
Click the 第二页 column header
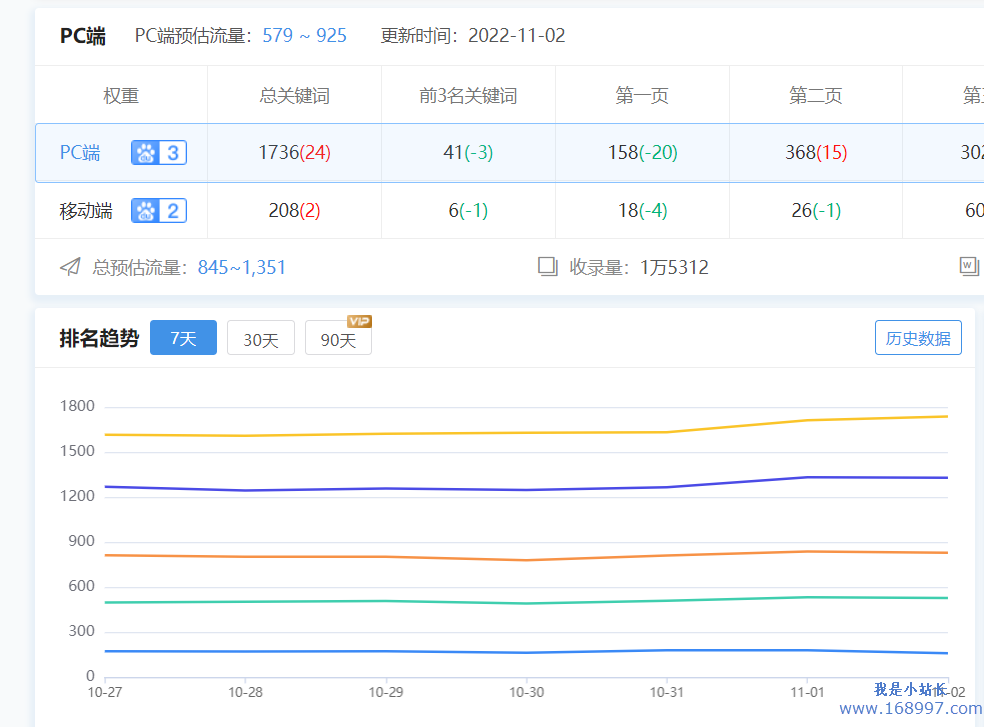815,95
